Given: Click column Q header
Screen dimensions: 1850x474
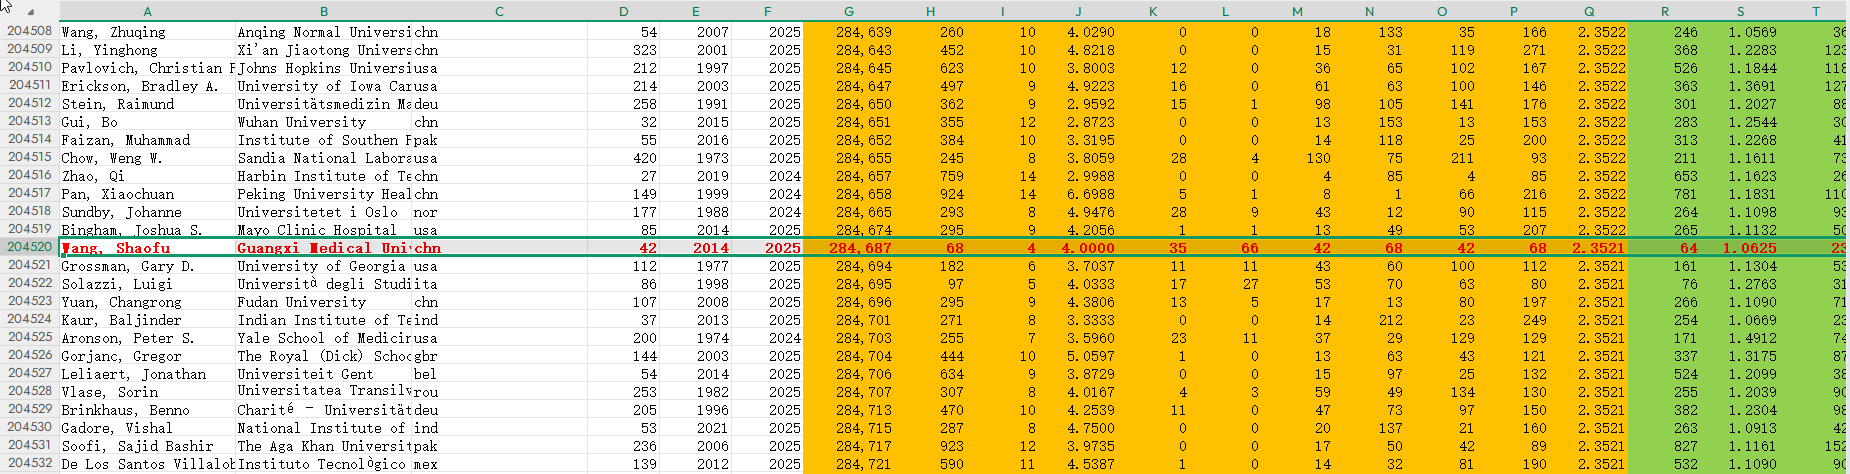Looking at the screenshot, I should (x=1589, y=11).
